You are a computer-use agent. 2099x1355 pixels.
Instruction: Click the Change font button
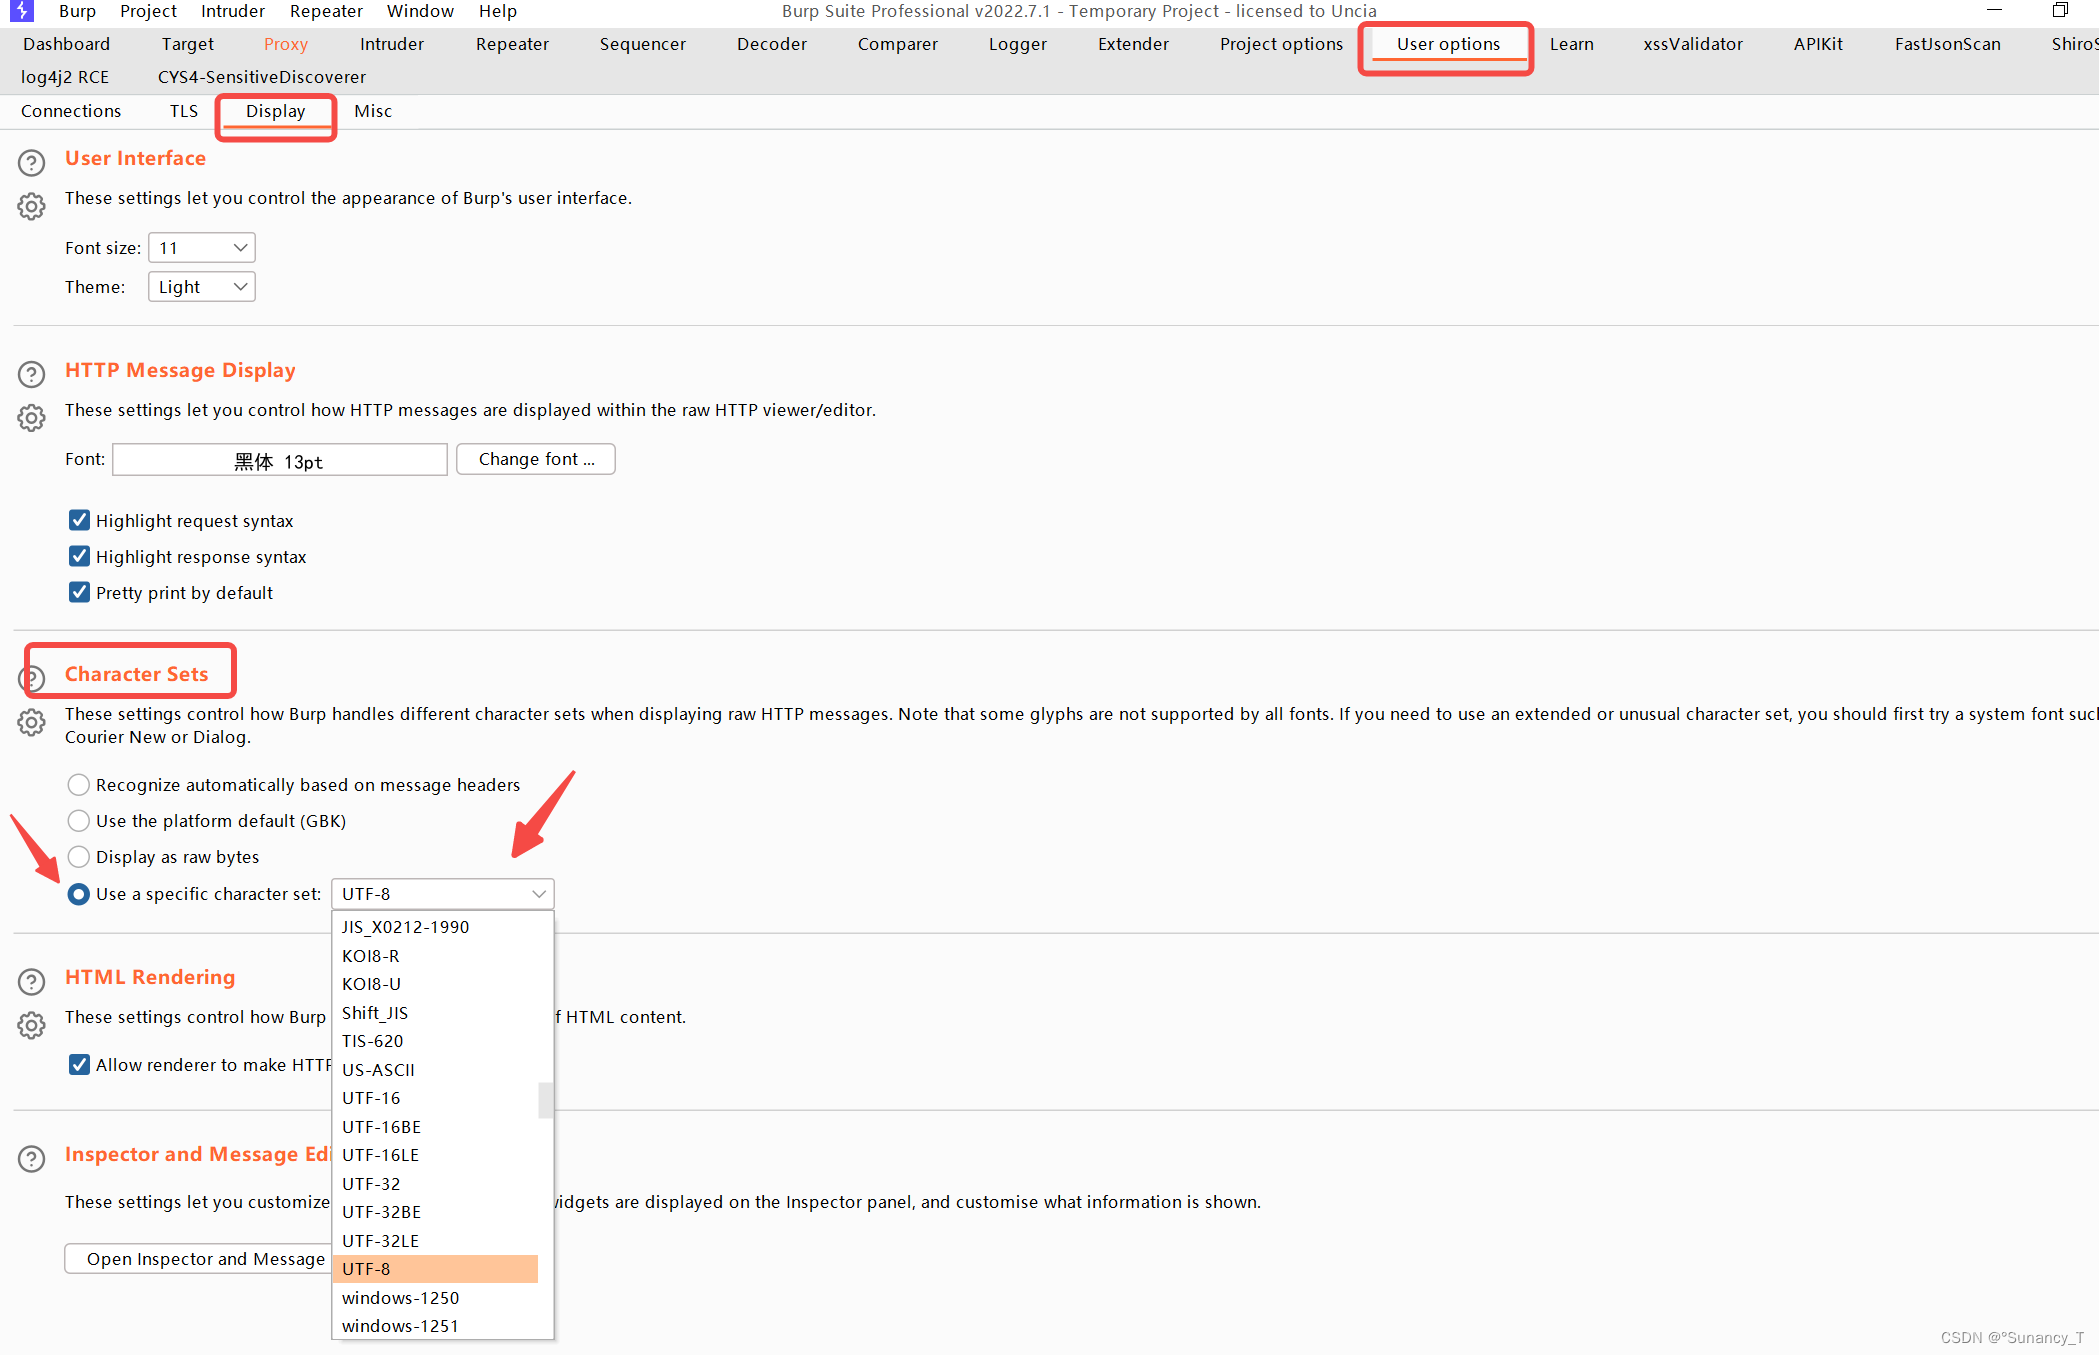coord(536,459)
